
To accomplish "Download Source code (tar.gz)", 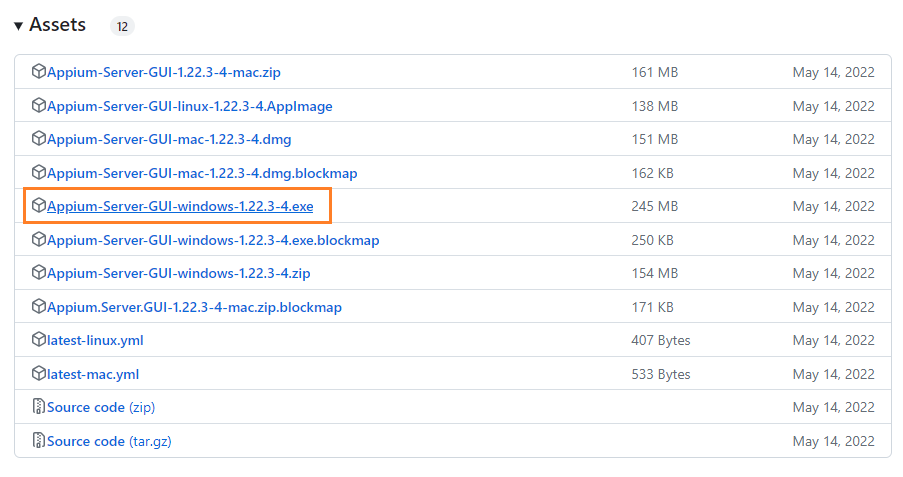I will [x=109, y=441].
